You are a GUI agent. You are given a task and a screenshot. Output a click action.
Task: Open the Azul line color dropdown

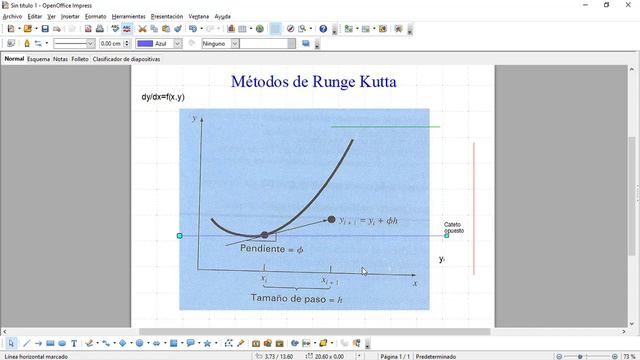coord(178,43)
